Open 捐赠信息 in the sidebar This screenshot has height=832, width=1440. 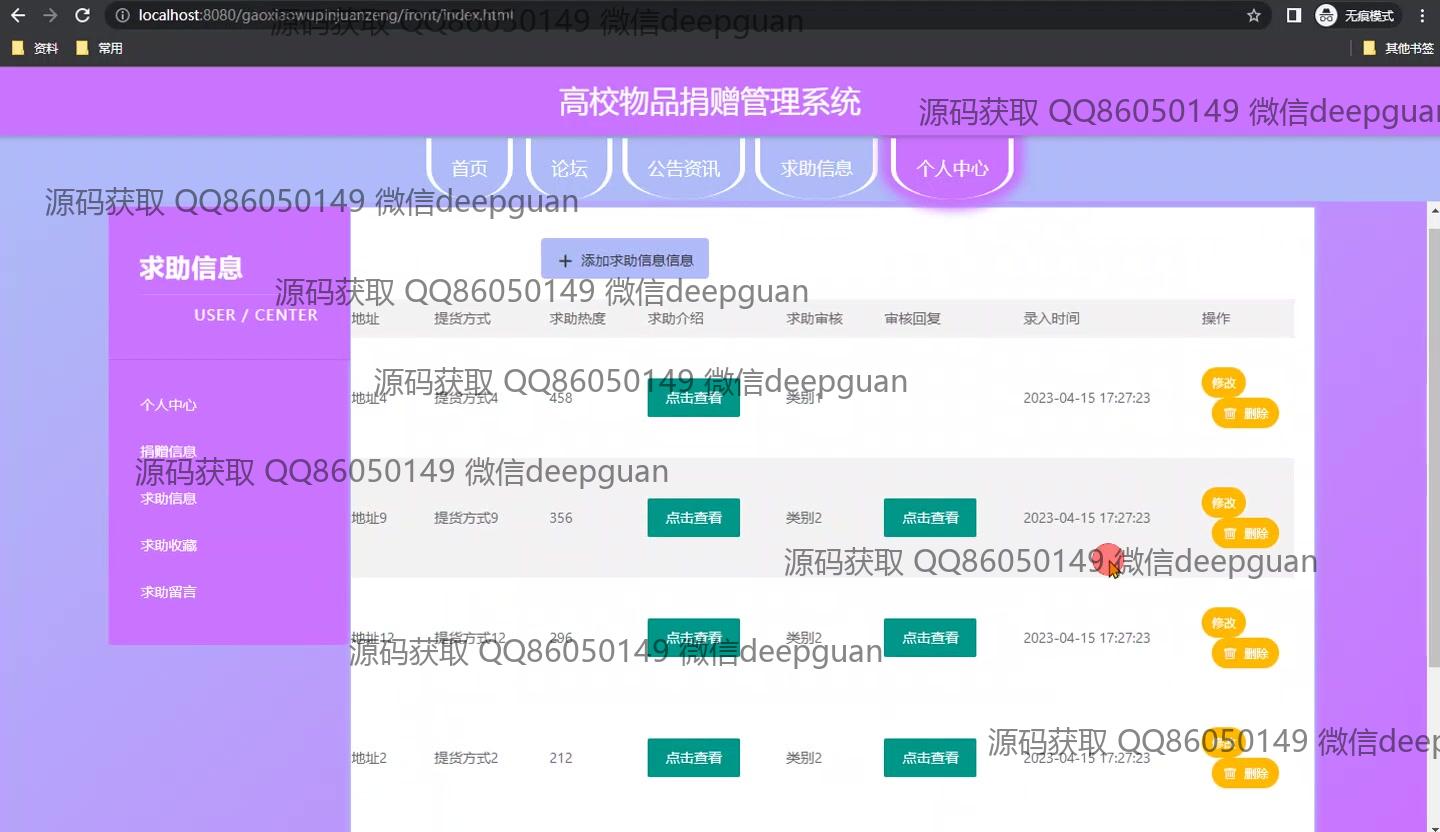coord(168,452)
